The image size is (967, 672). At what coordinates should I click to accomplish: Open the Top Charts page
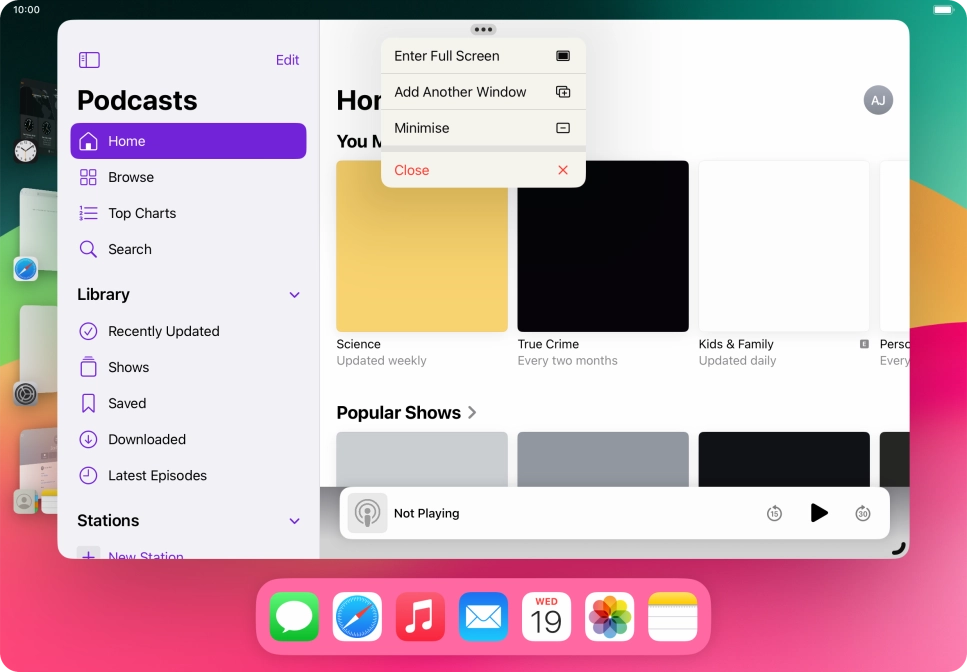(142, 213)
